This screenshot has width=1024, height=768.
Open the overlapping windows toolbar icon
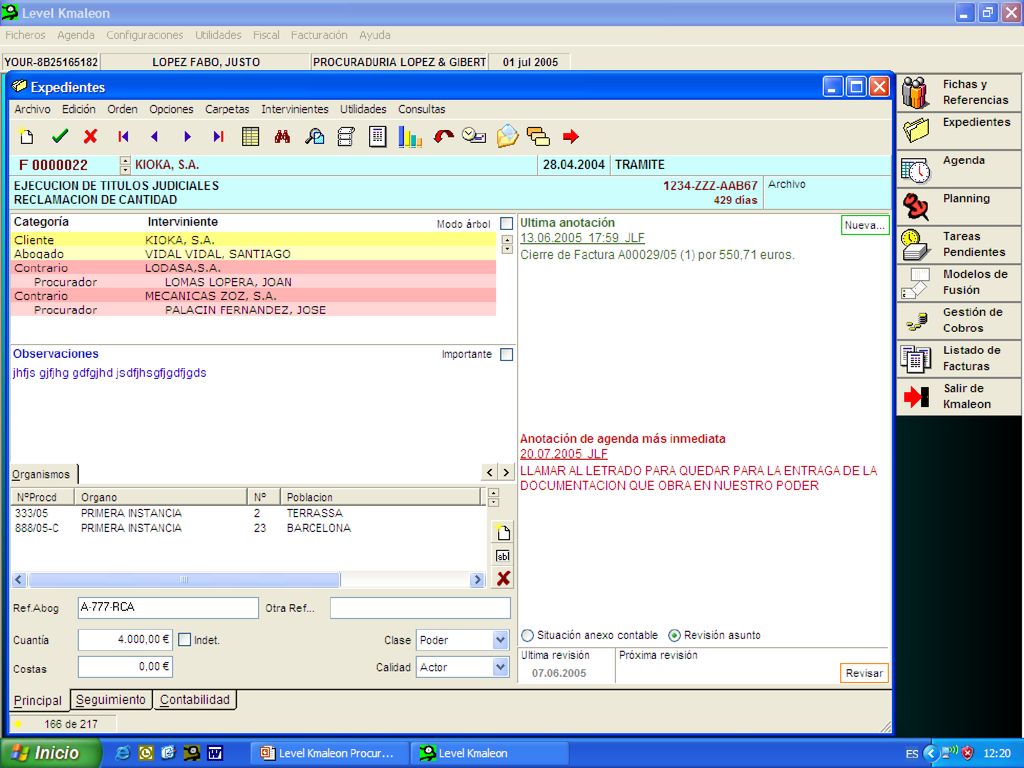point(538,136)
